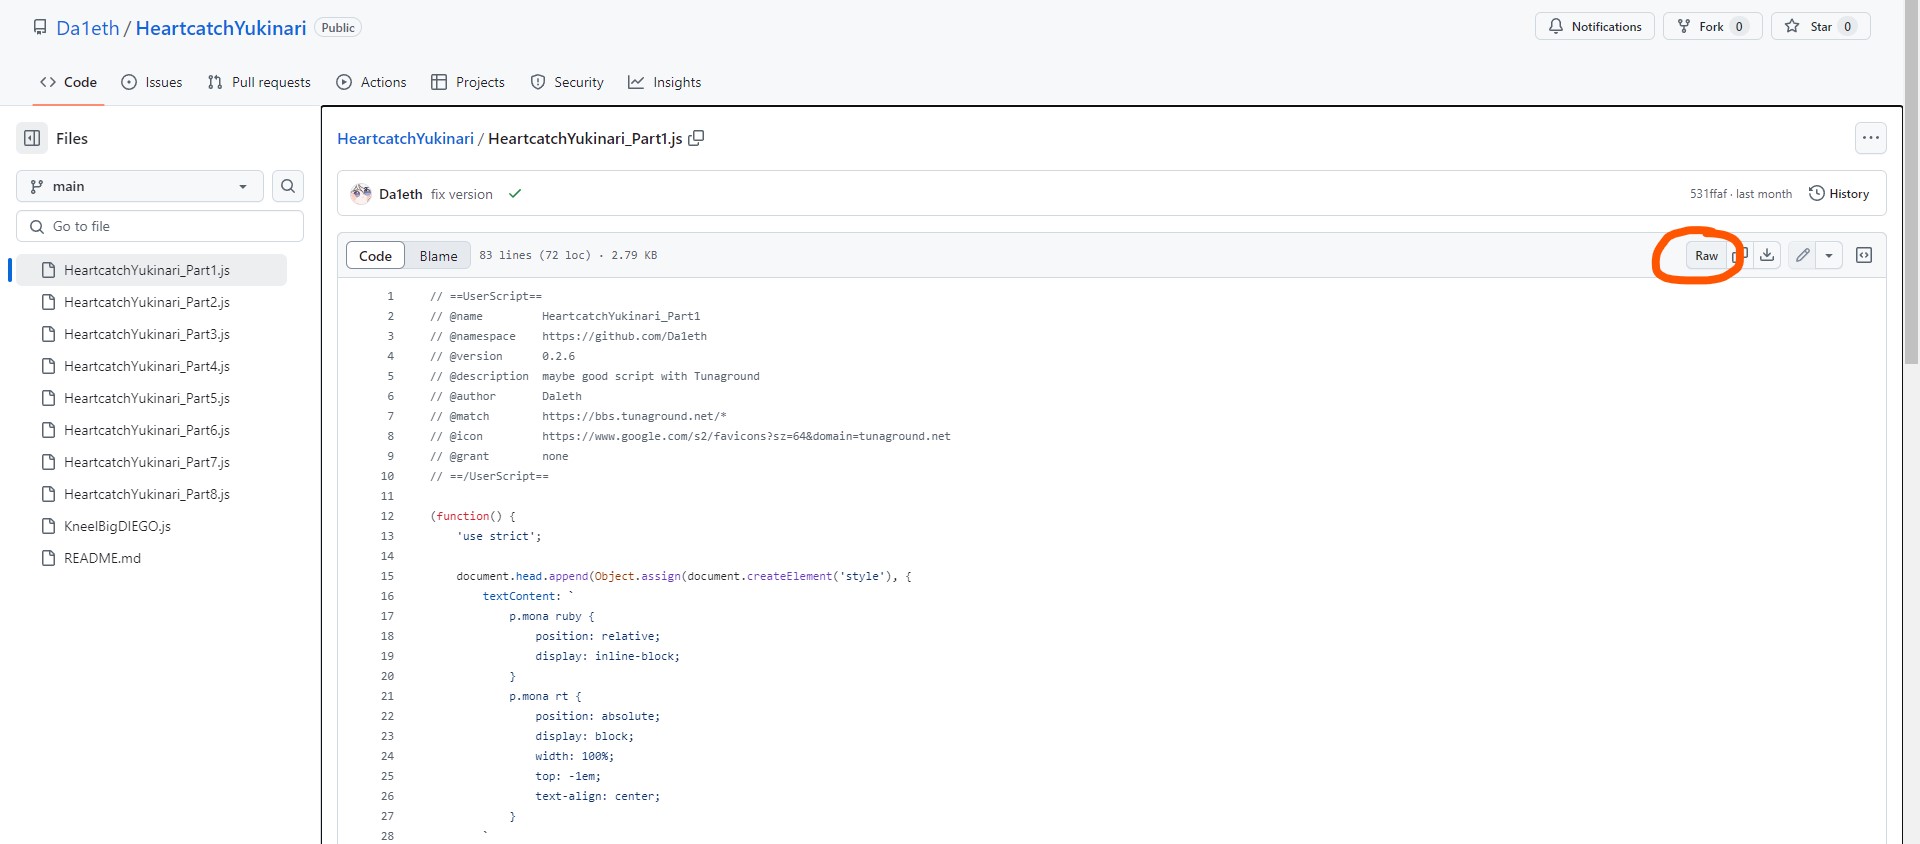Viewport: 1920px width, 844px height.
Task: Click the Raw button
Action: 1706,256
